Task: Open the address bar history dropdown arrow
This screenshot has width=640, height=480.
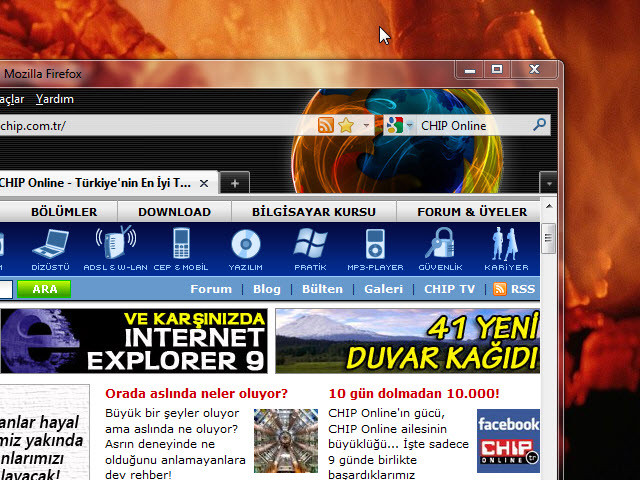Action: (366, 125)
